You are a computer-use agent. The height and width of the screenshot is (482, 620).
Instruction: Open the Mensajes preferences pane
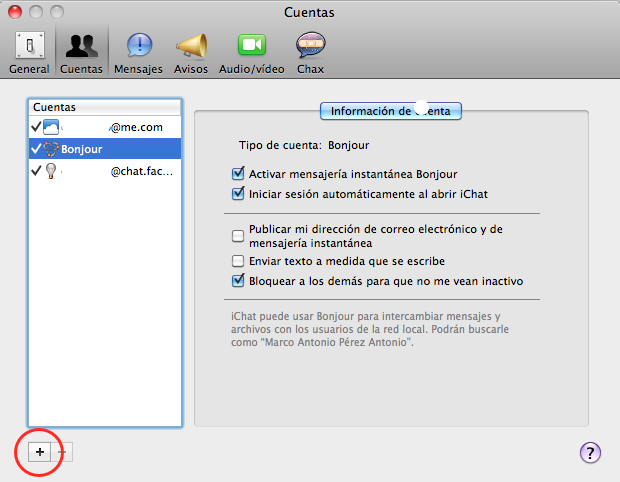pos(138,53)
